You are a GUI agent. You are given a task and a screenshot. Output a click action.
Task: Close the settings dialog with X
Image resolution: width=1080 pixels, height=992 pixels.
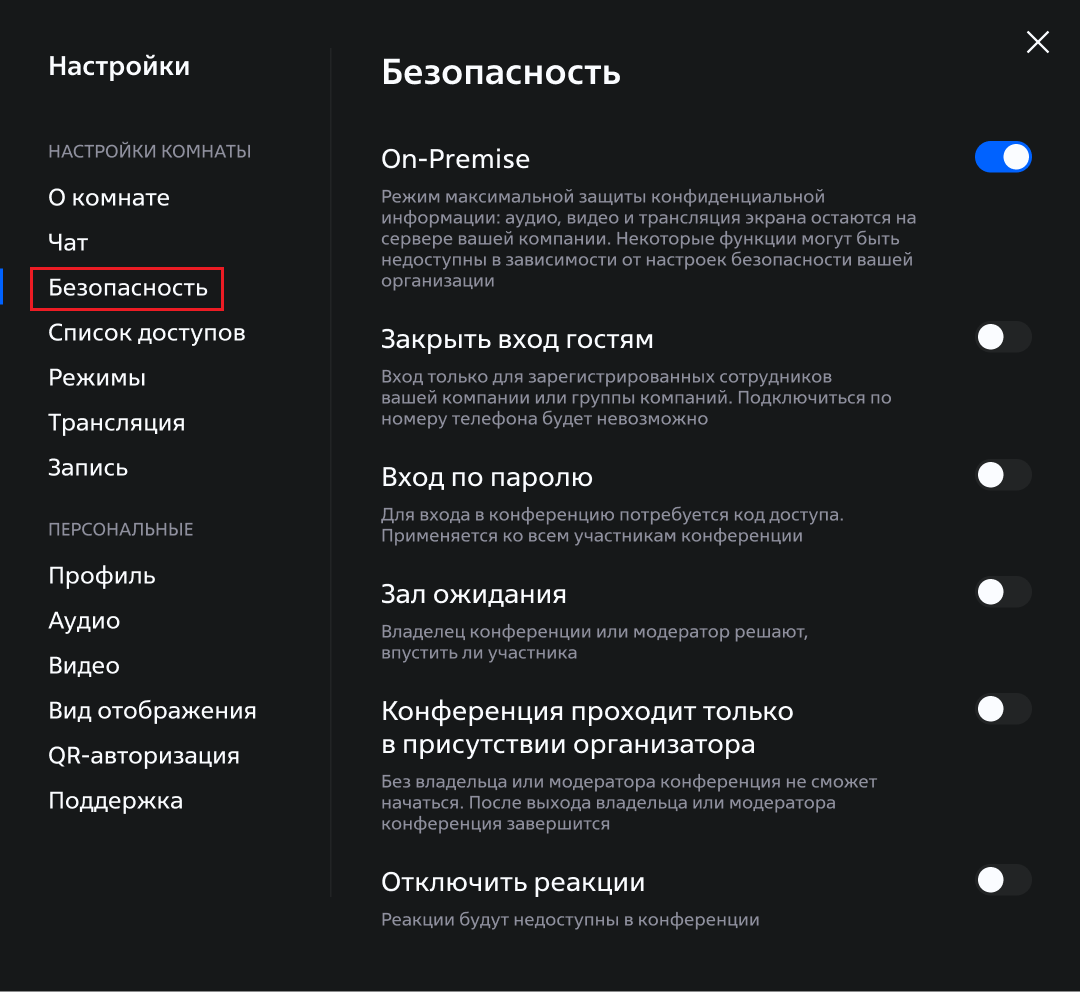pos(1038,42)
